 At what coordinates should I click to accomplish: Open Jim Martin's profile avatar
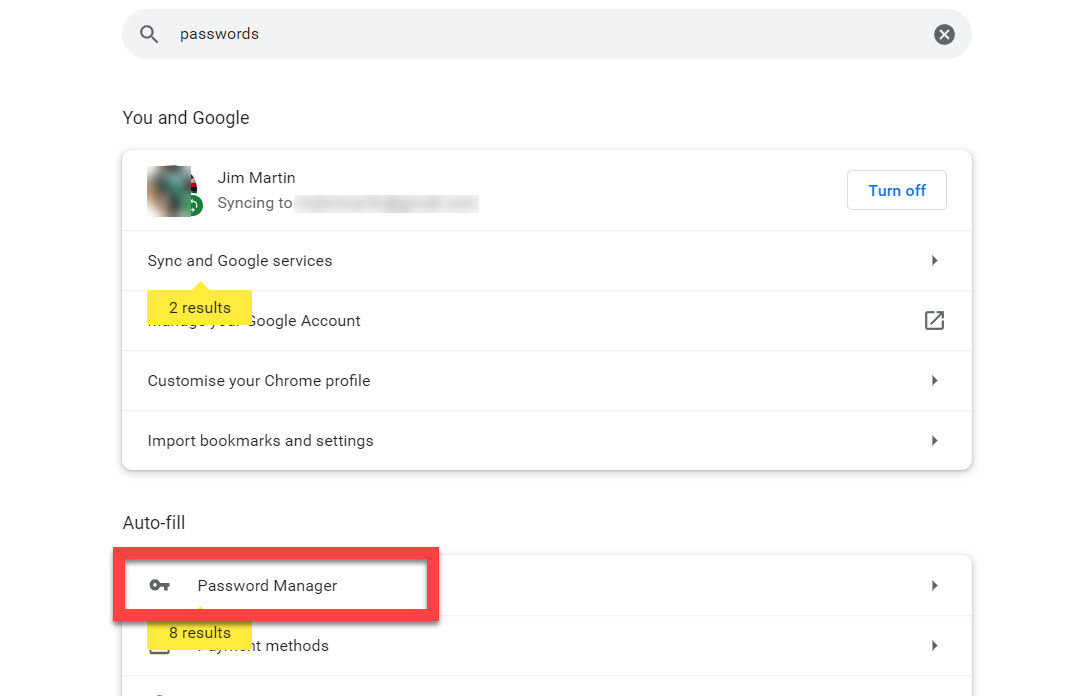(x=173, y=191)
